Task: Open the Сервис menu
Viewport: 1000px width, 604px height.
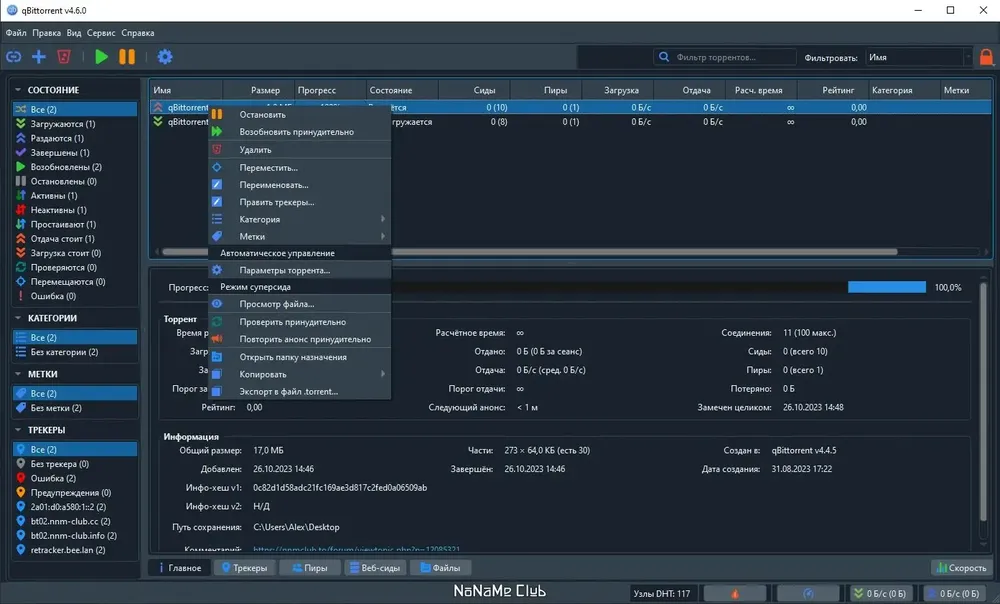Action: point(101,33)
